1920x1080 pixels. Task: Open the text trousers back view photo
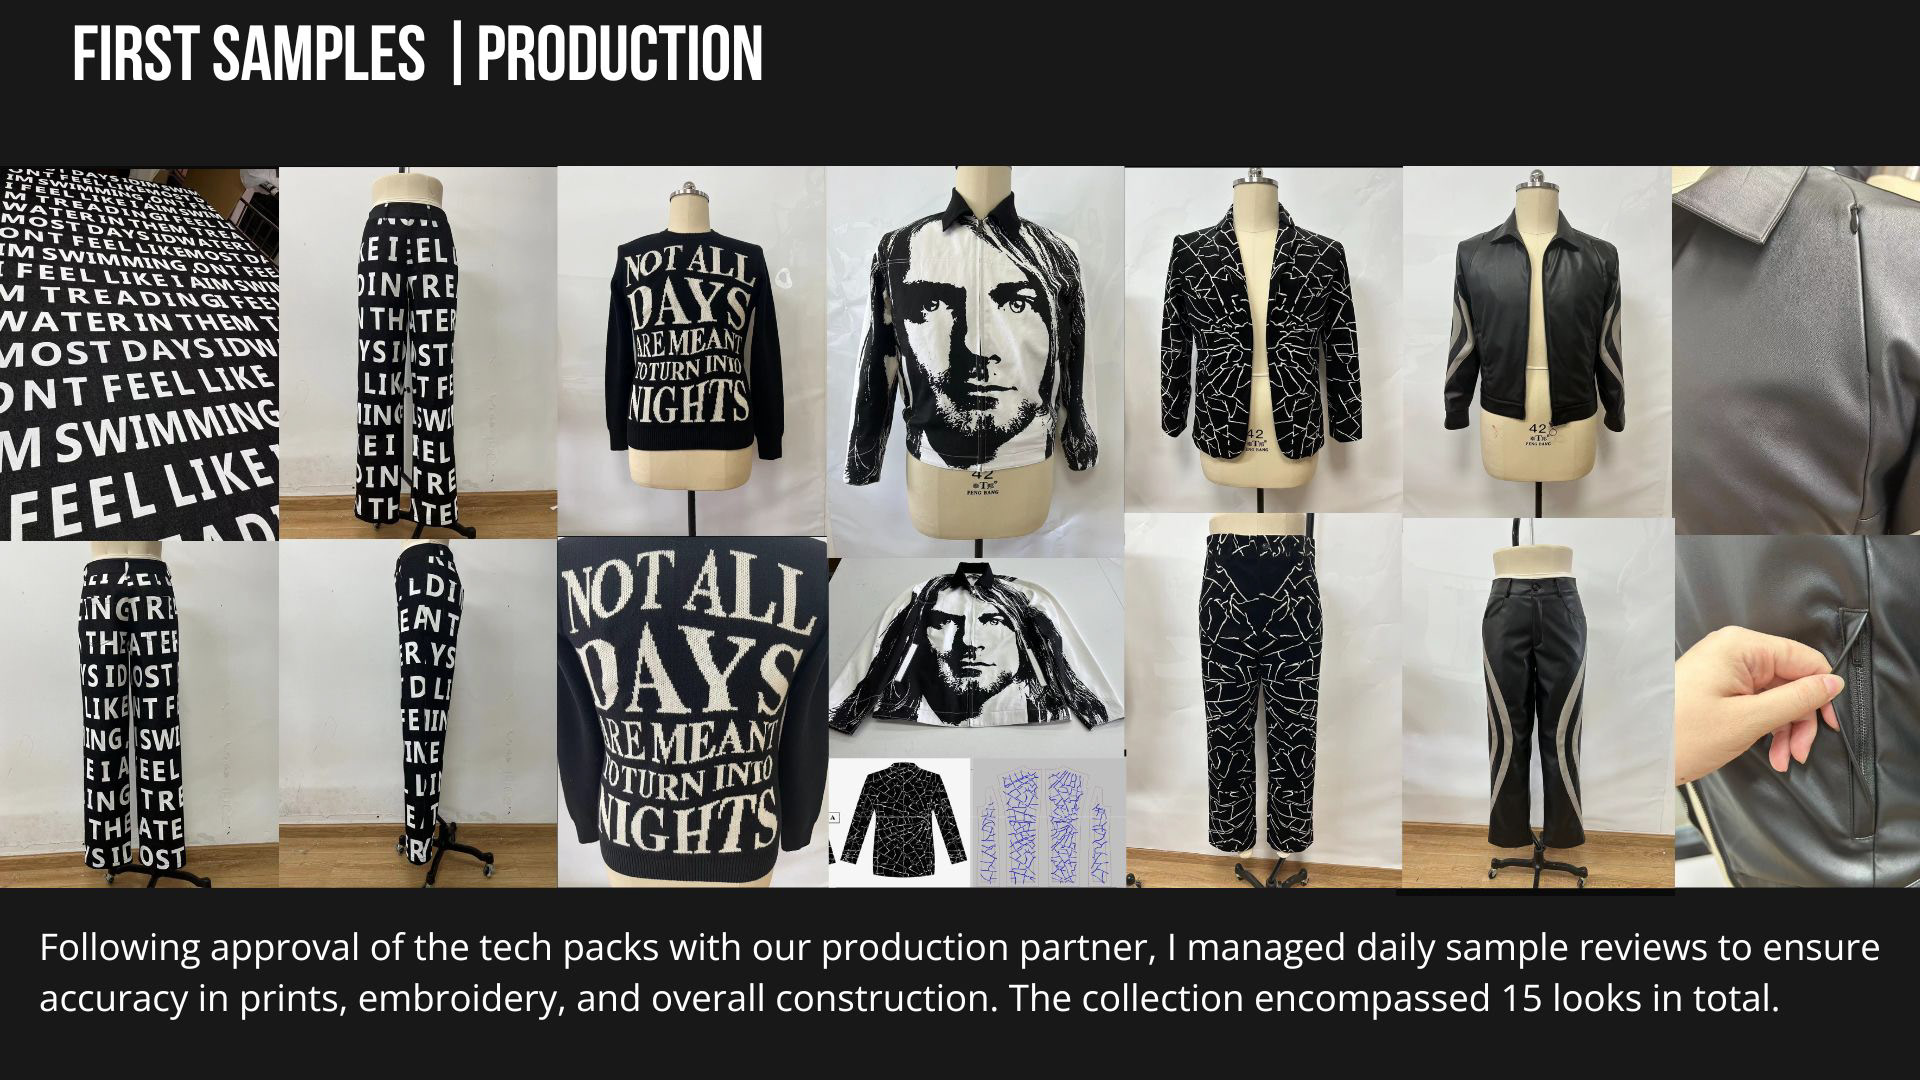click(139, 714)
